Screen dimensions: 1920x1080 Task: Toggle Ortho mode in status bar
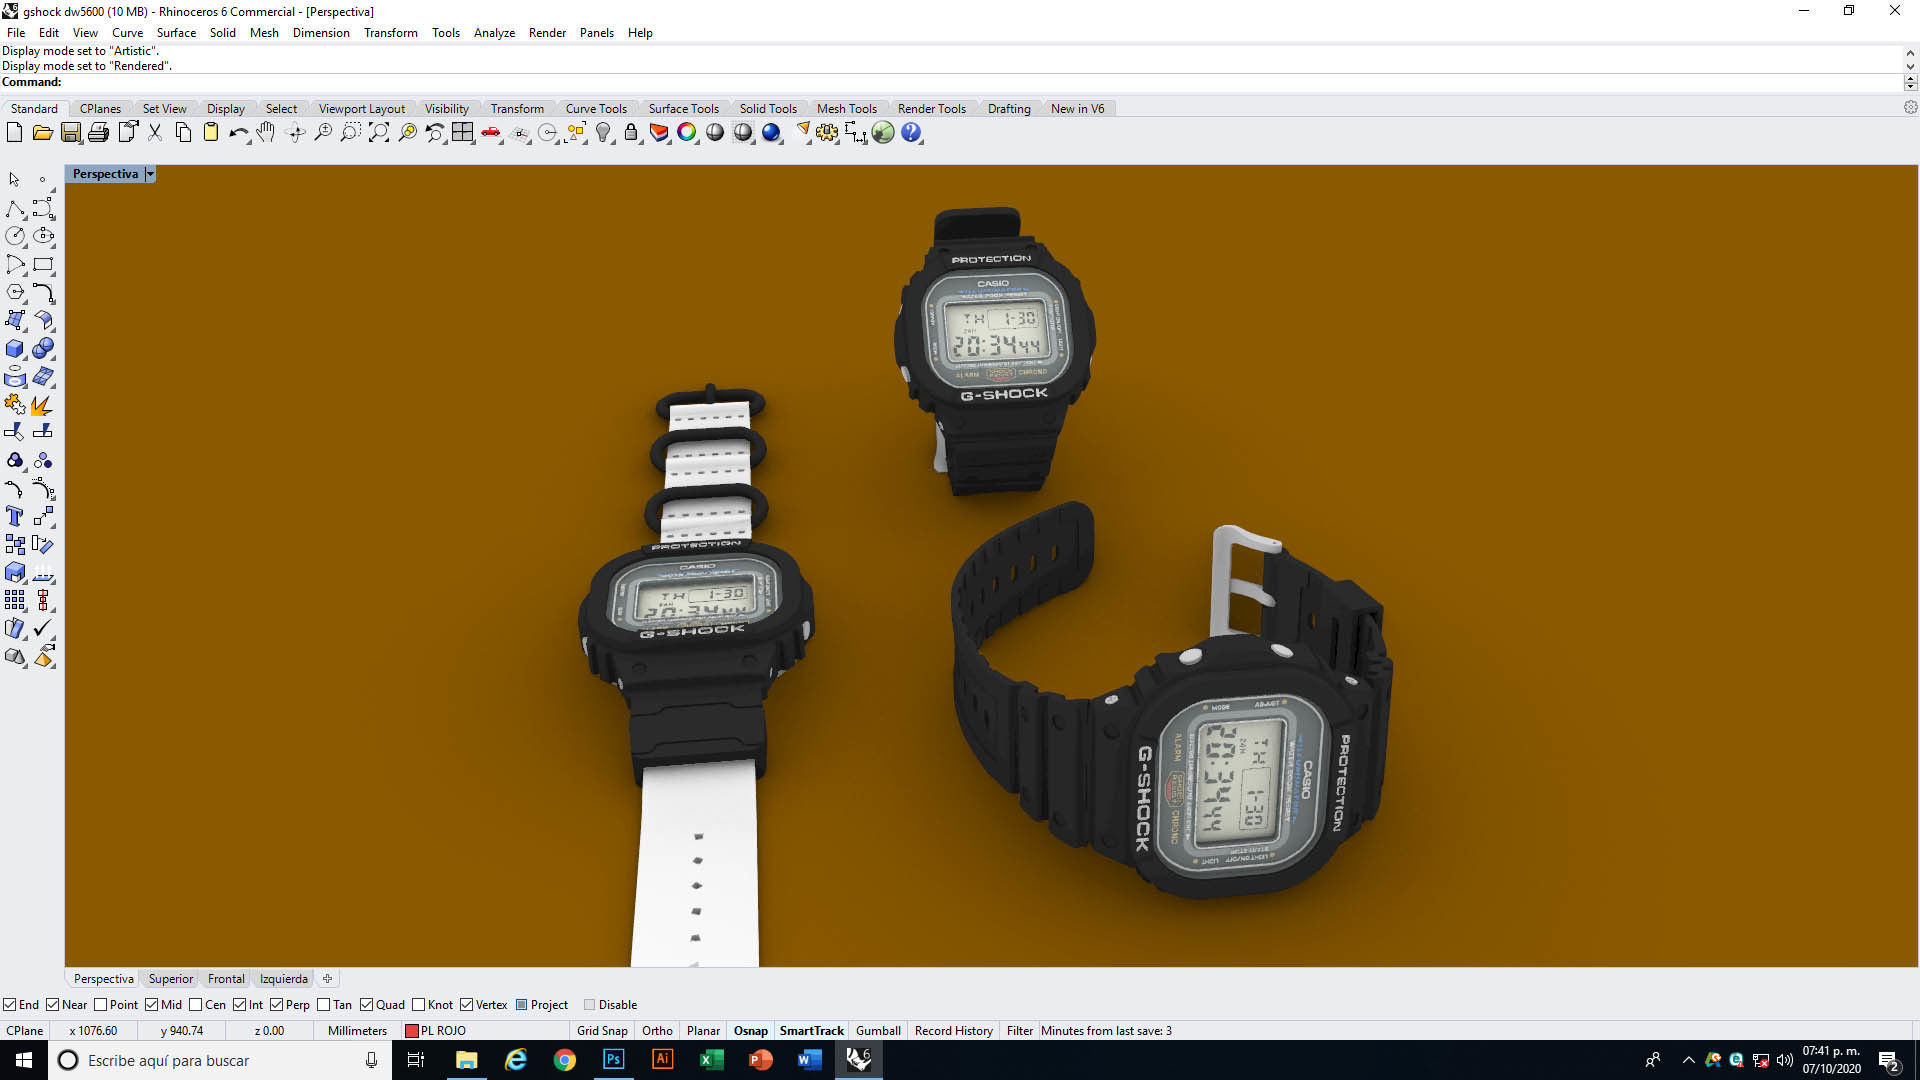[x=657, y=1031]
